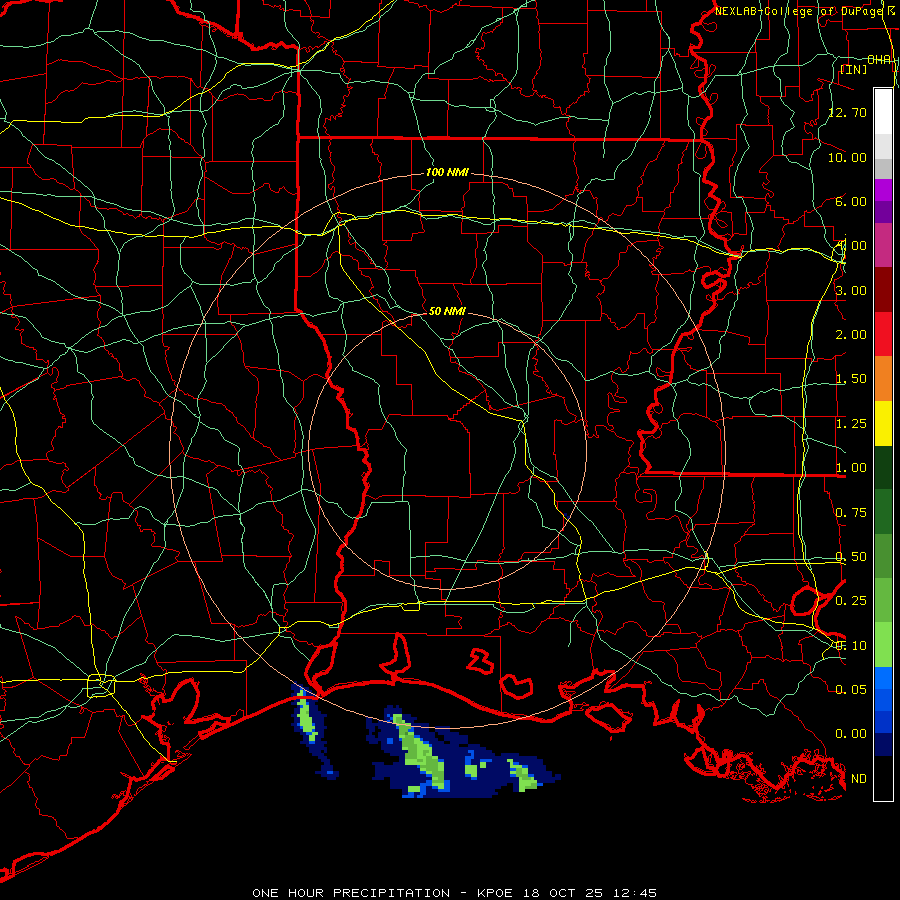900x900 pixels.
Task: Select the light blue legend color block
Action: (x=883, y=678)
